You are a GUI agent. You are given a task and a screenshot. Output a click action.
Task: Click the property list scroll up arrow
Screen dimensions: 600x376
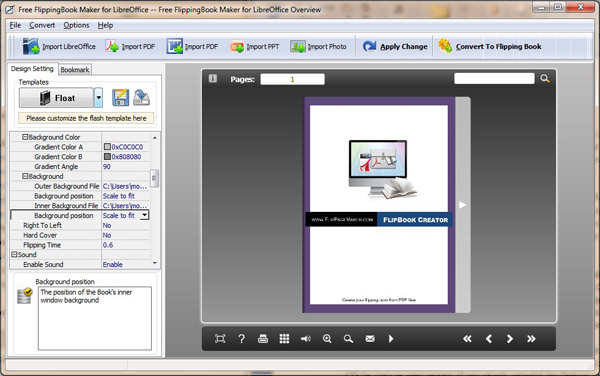(x=155, y=138)
